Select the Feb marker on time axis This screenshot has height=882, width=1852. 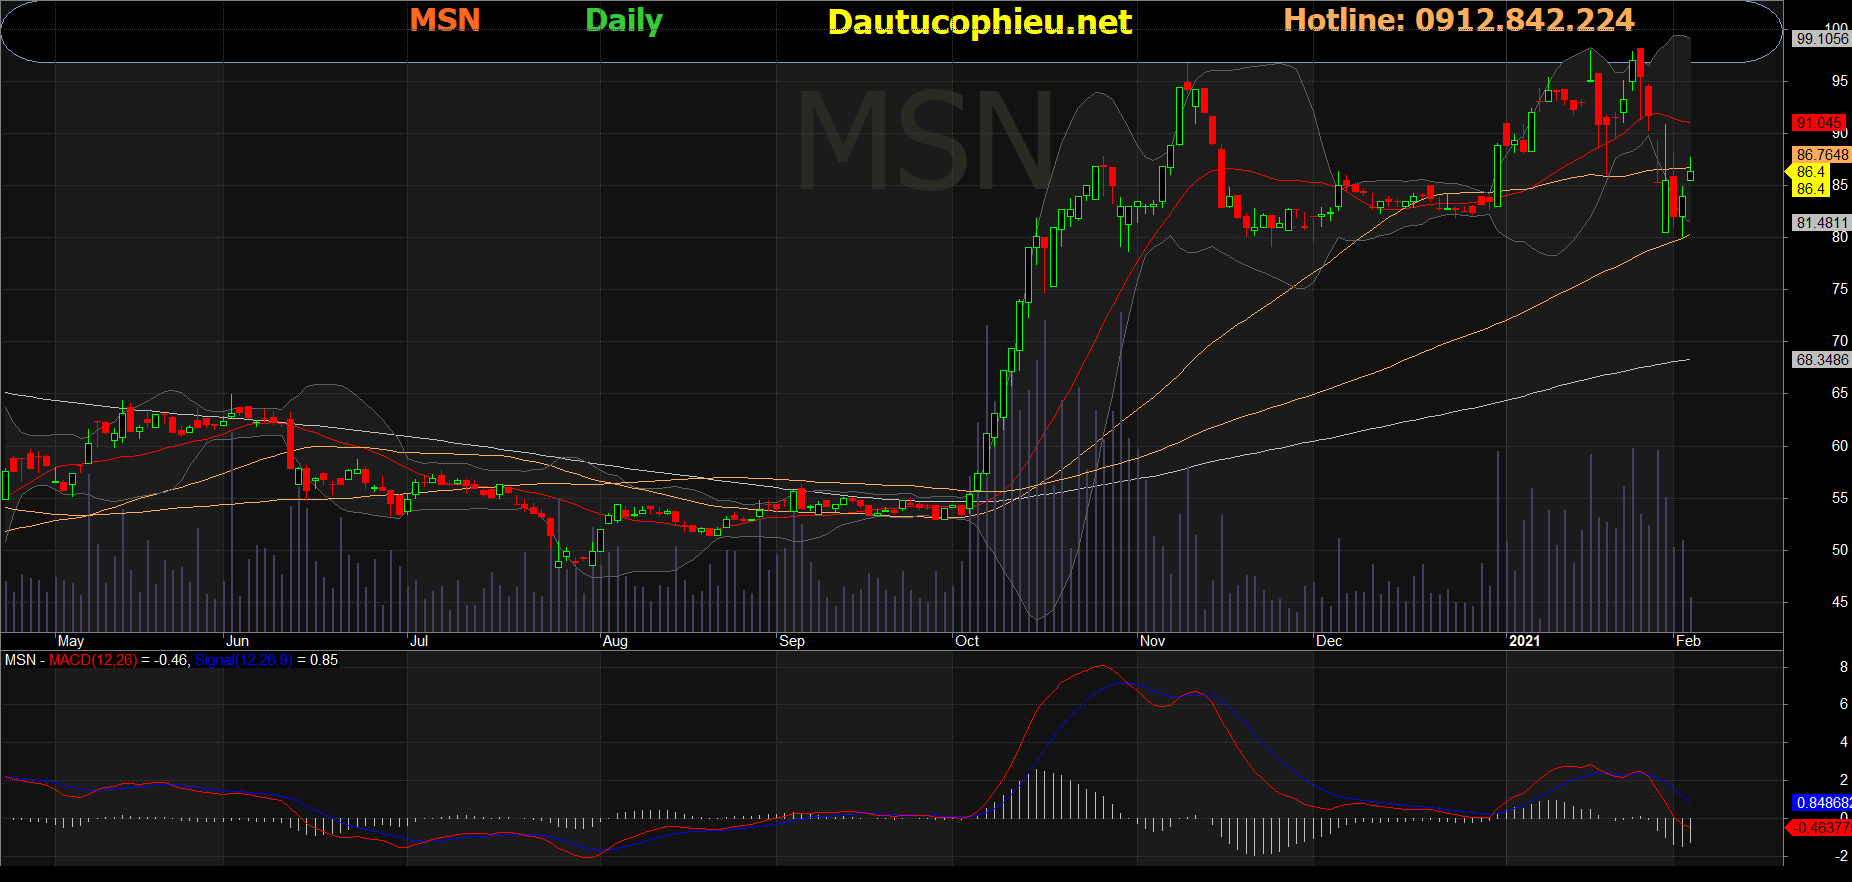(x=1688, y=641)
